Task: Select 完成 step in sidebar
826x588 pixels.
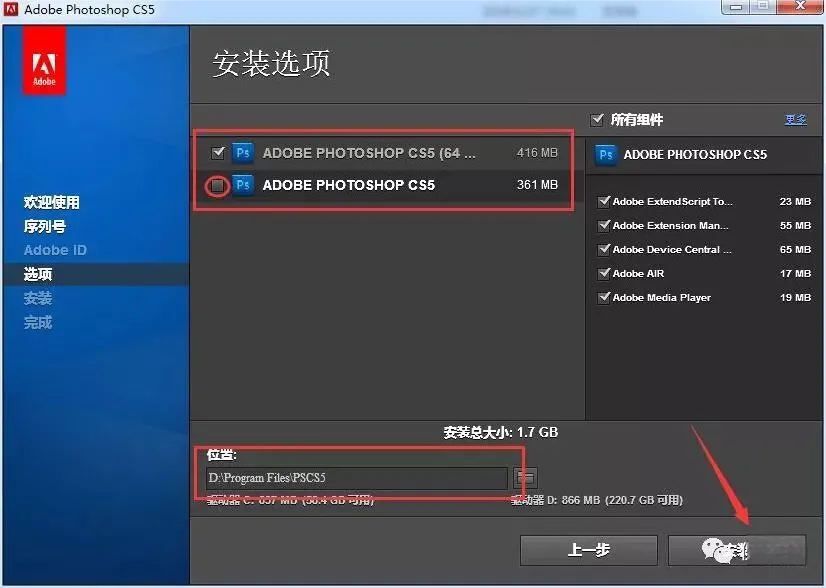Action: click(38, 322)
